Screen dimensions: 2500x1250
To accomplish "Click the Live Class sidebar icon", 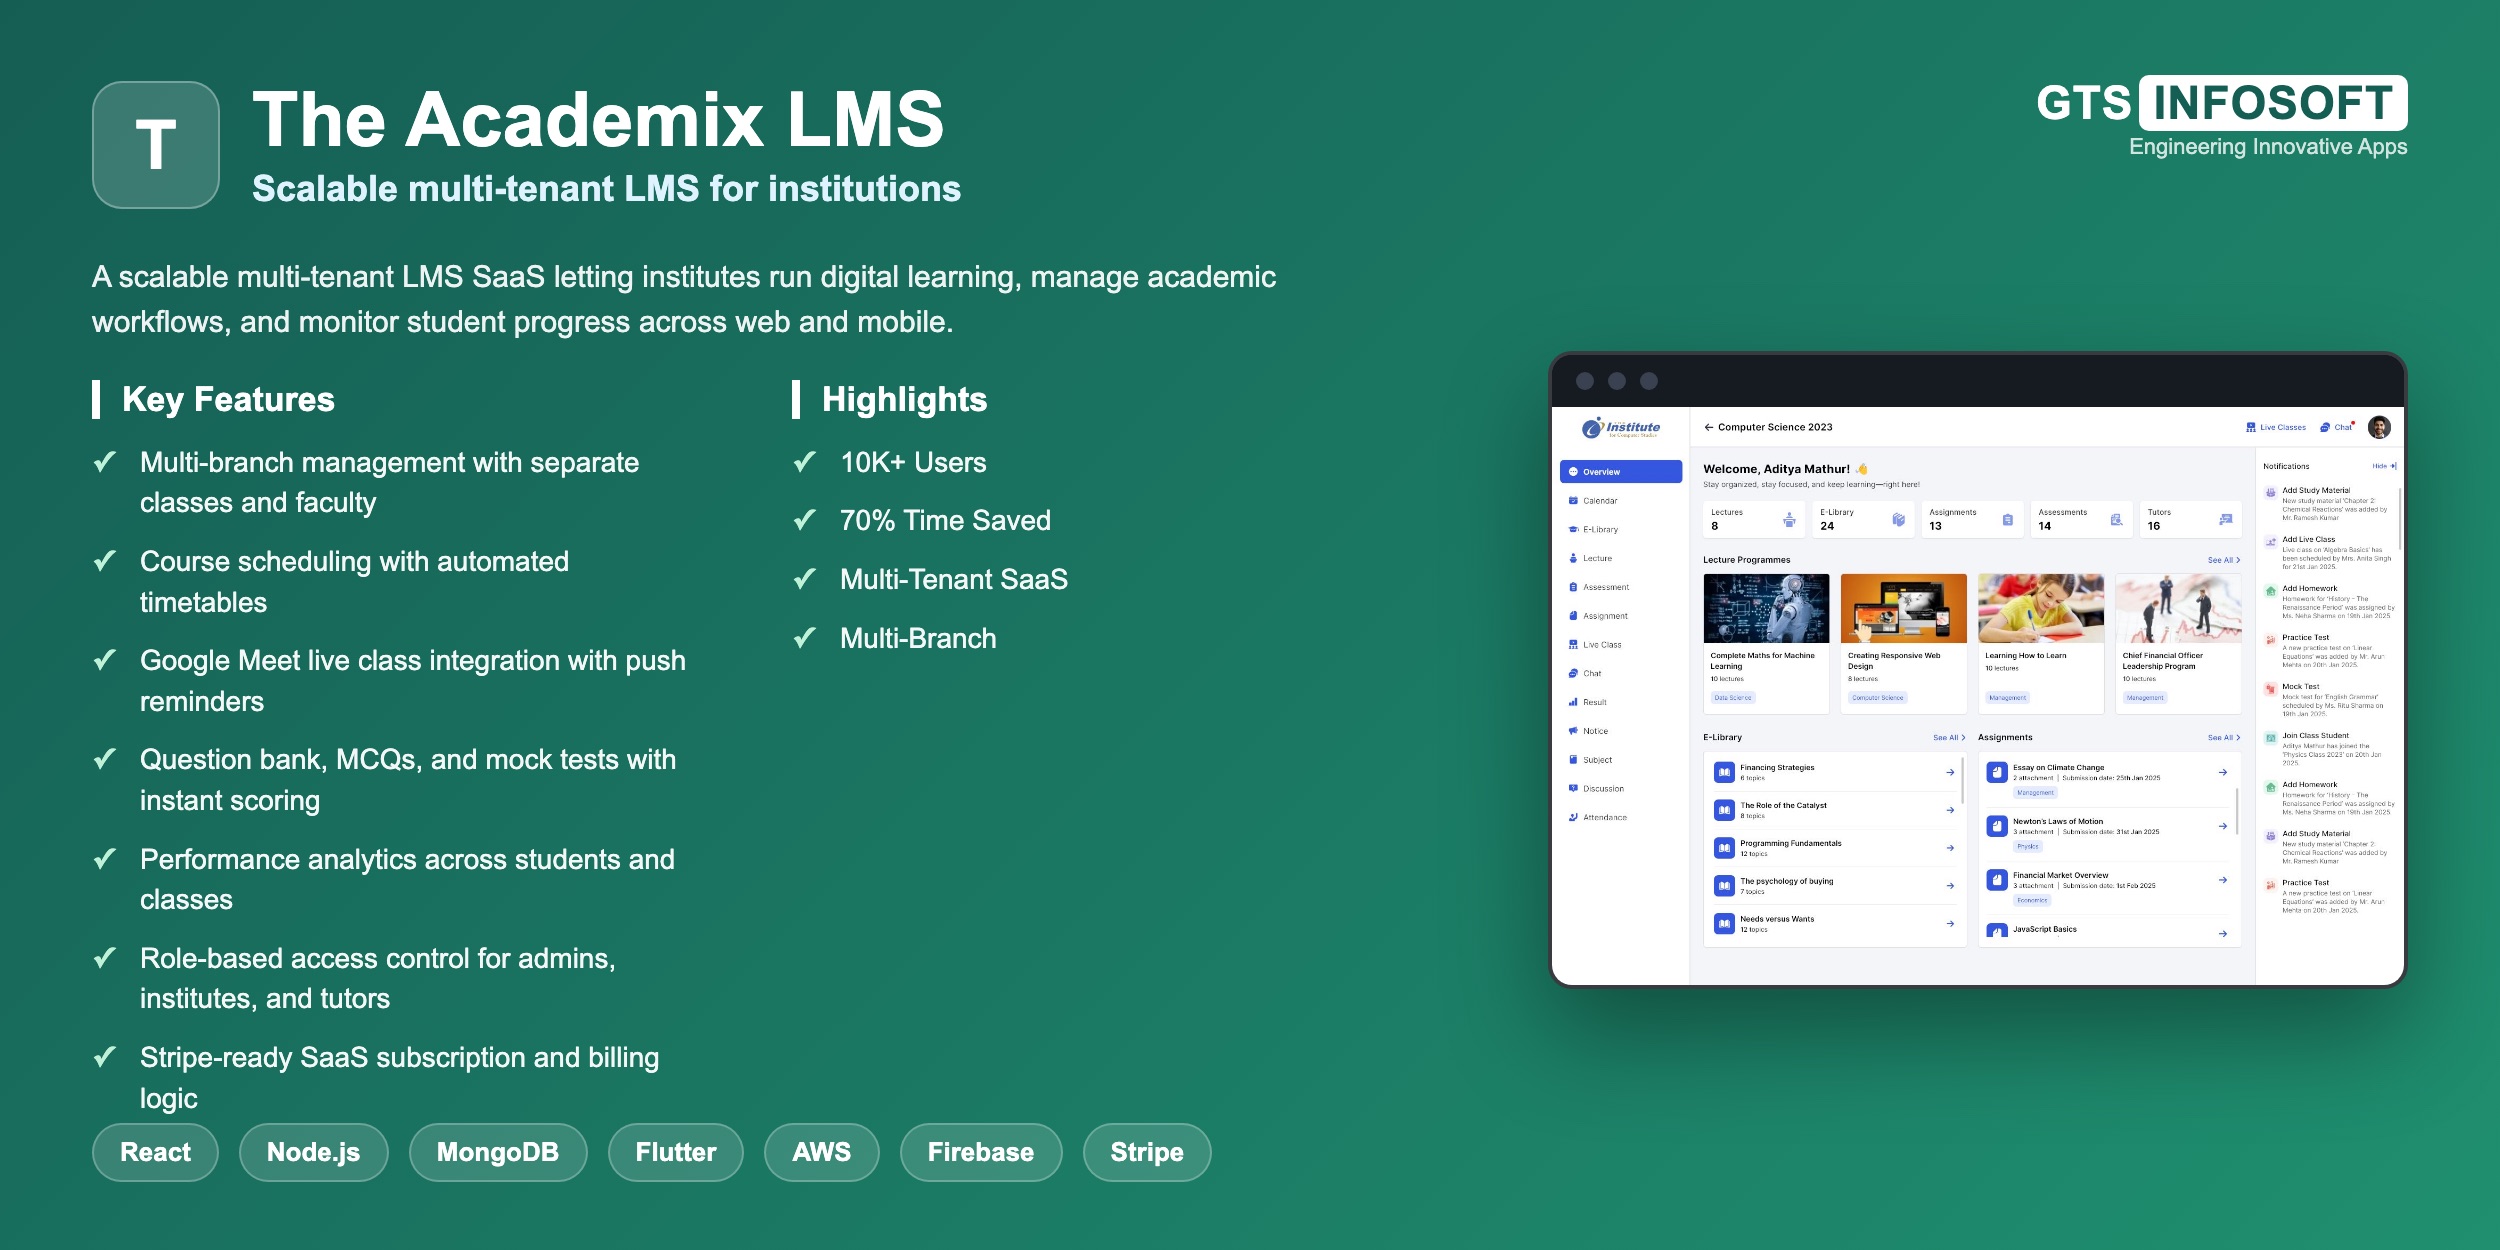I will (1573, 645).
